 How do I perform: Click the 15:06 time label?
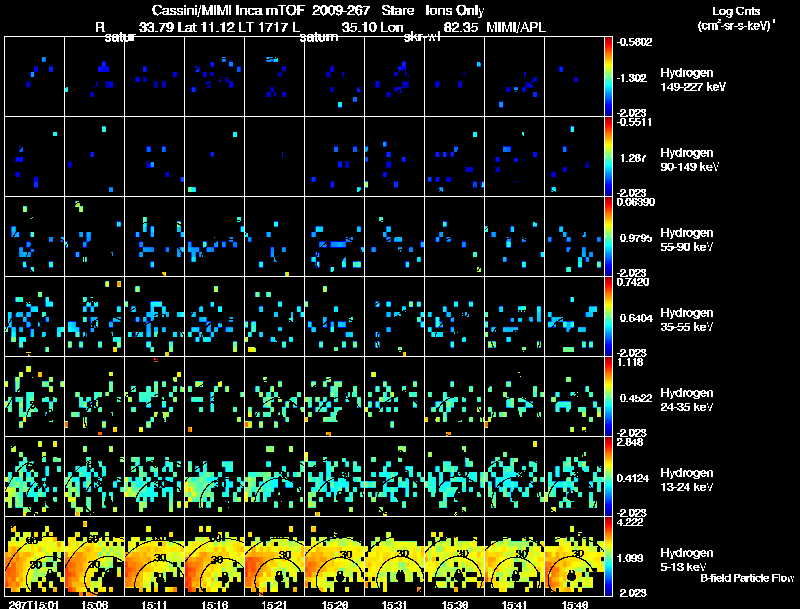point(94,605)
